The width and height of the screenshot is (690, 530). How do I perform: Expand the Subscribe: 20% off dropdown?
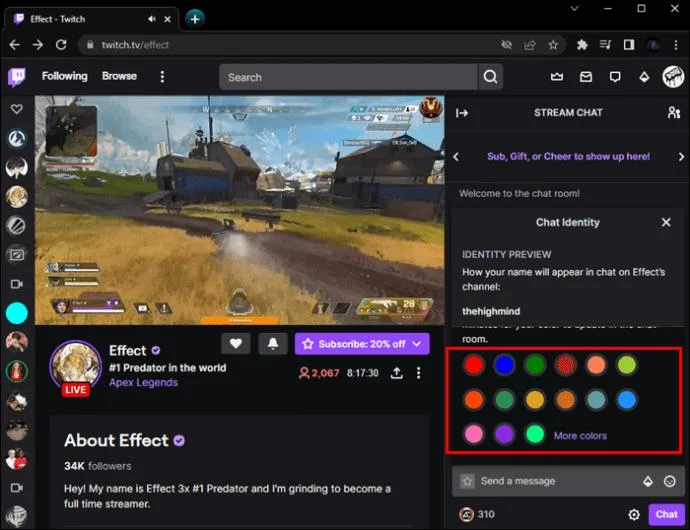[x=417, y=344]
